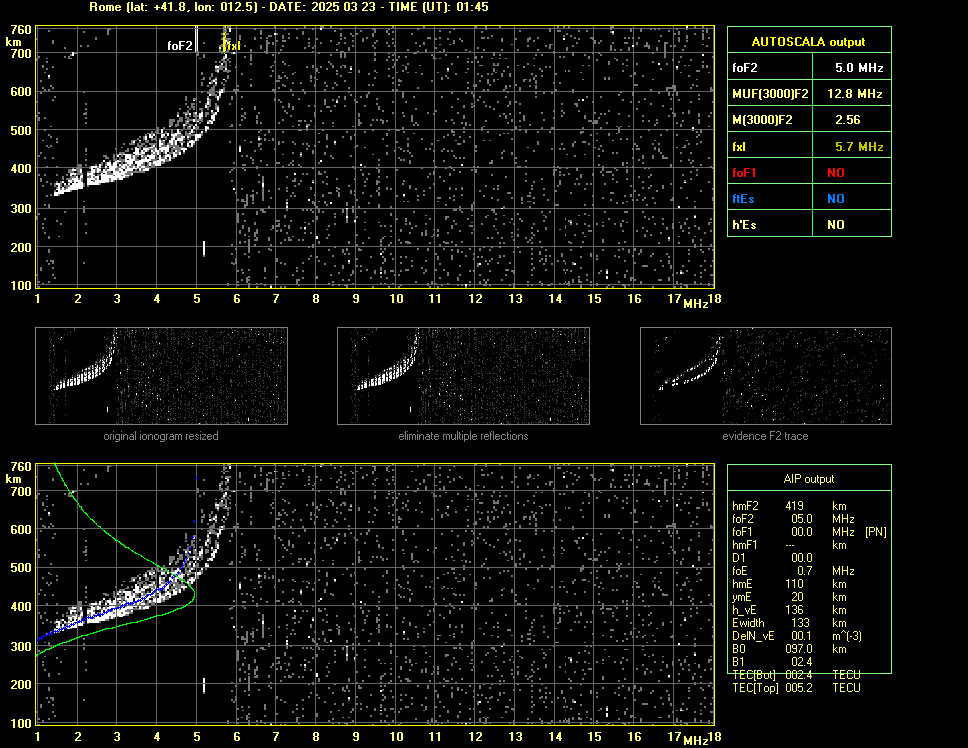968x748 pixels.
Task: Click the B0 097.0 km entry
Action: coord(789,649)
